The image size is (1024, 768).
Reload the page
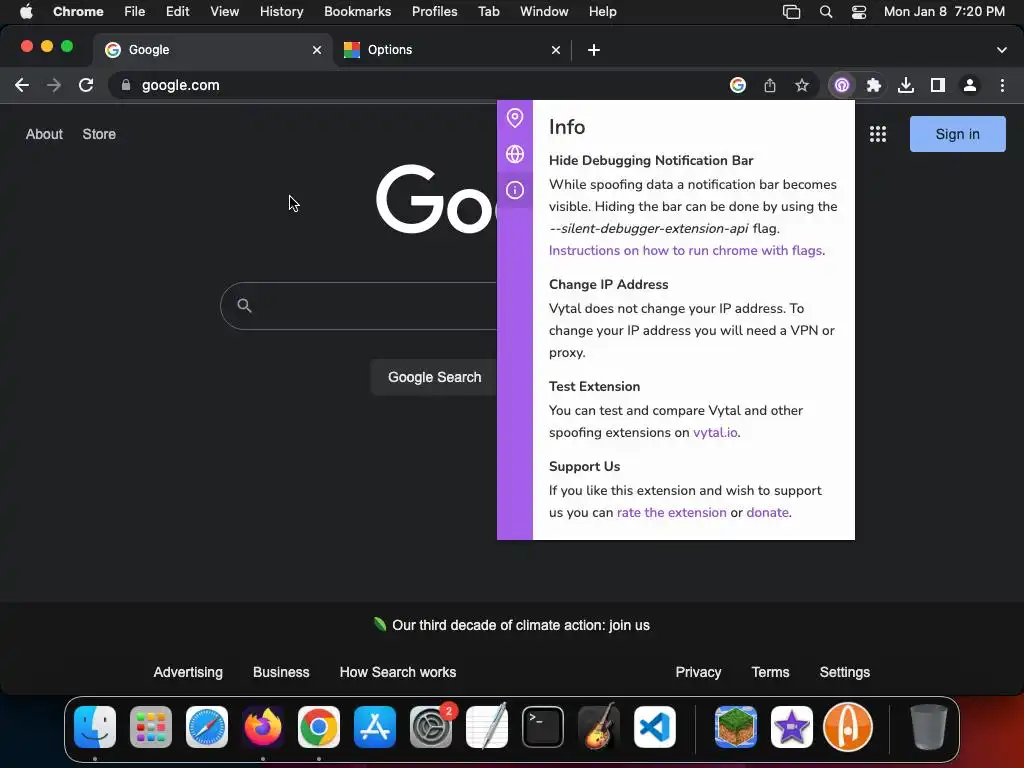pos(86,85)
